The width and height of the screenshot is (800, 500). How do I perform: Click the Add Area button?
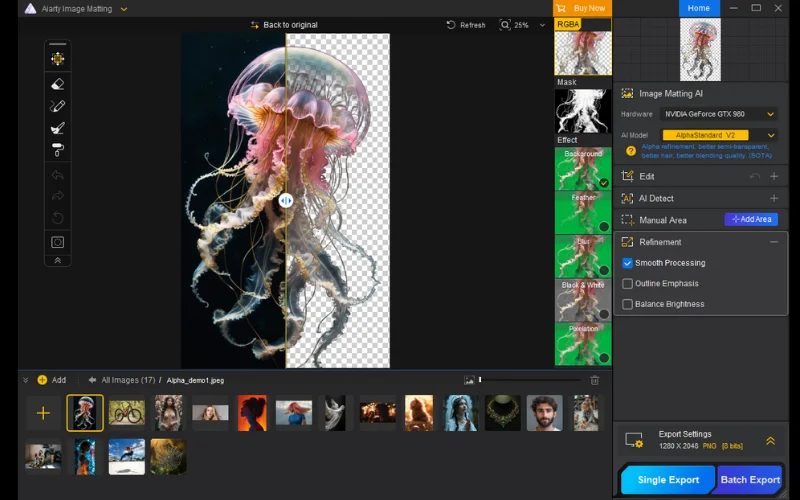tap(751, 219)
